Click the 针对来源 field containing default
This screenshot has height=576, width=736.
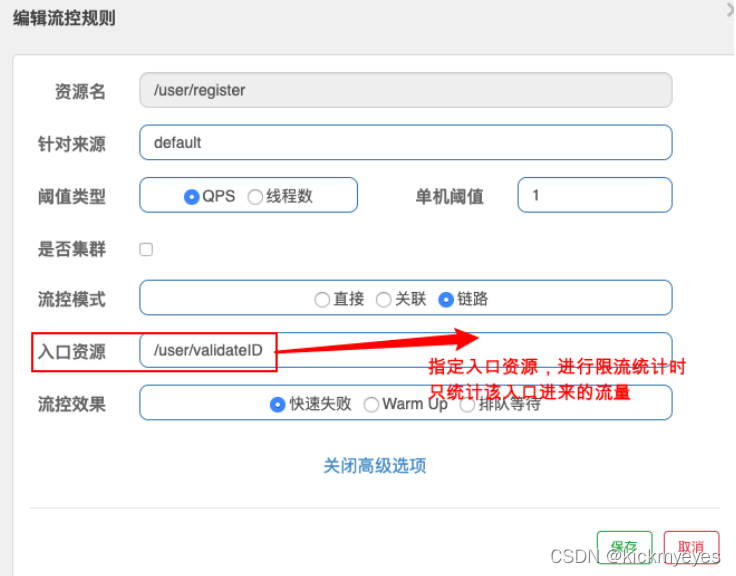[x=406, y=142]
